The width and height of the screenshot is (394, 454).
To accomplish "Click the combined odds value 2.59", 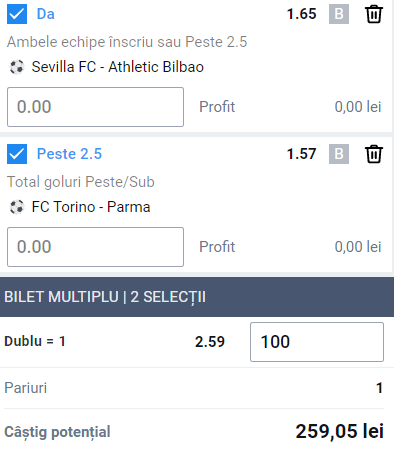I will (210, 342).
